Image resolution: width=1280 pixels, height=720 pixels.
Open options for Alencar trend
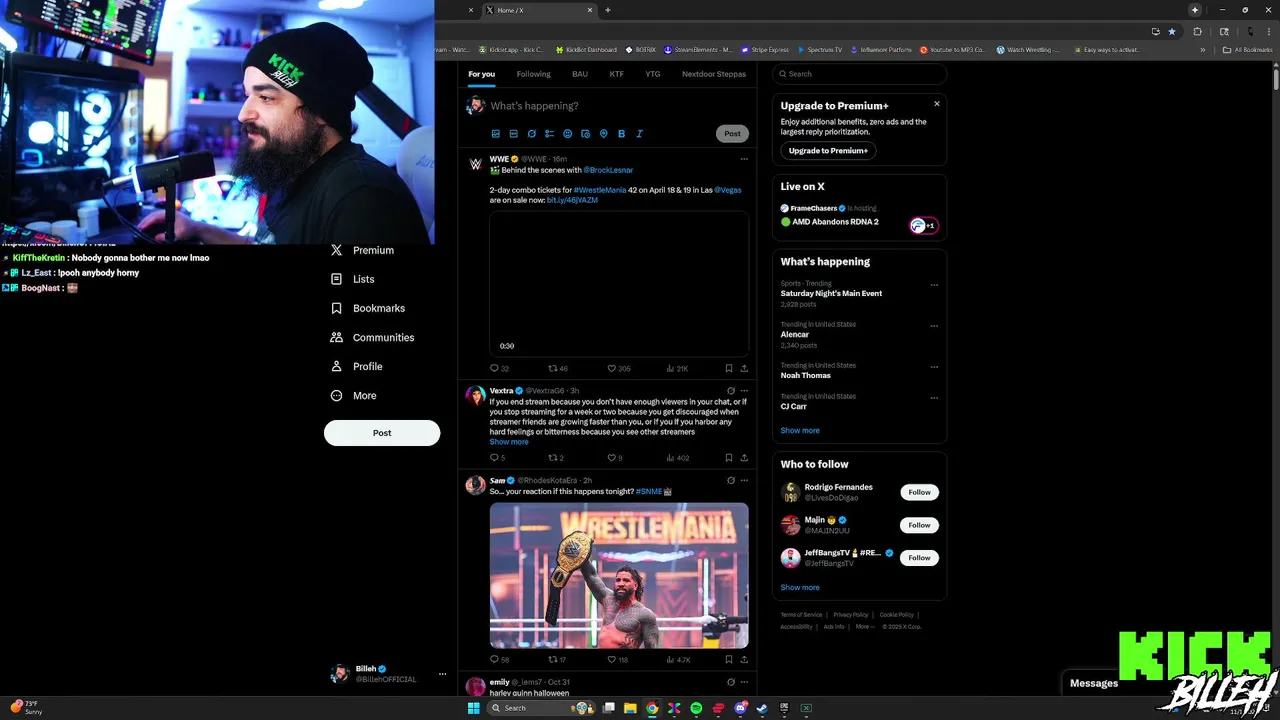click(x=934, y=326)
